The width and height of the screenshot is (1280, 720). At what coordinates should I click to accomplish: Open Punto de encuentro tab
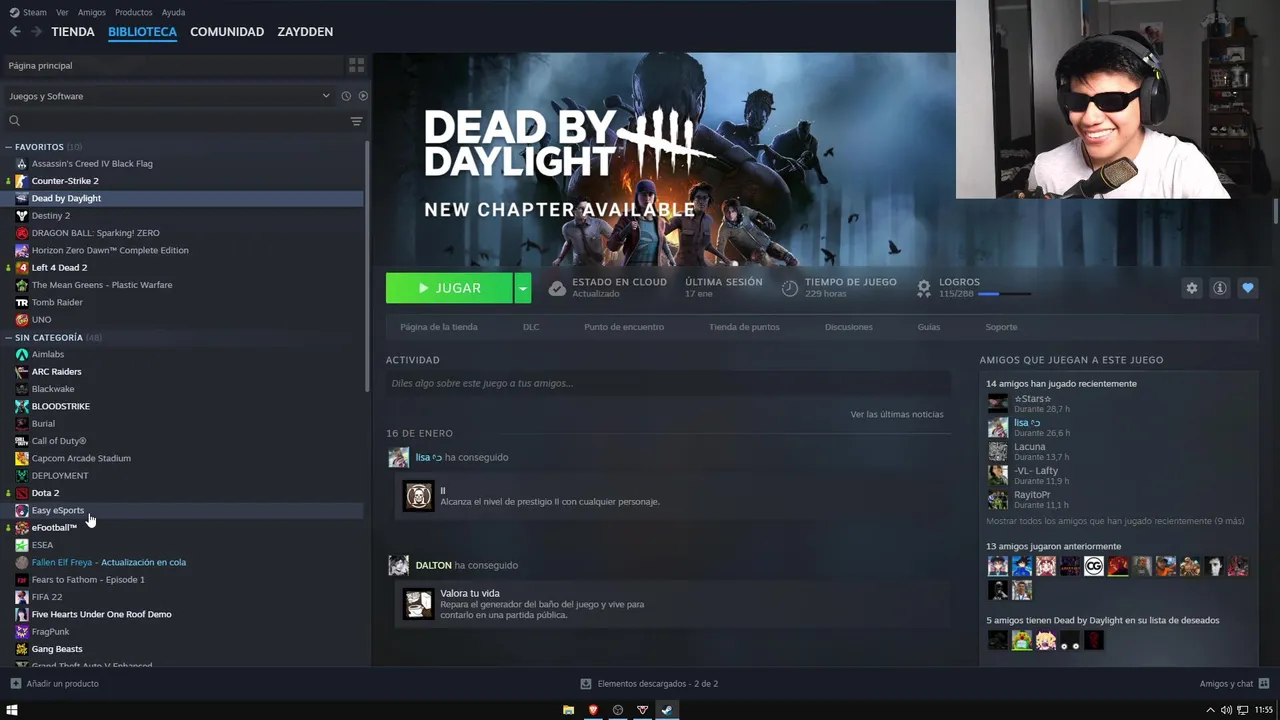click(624, 327)
